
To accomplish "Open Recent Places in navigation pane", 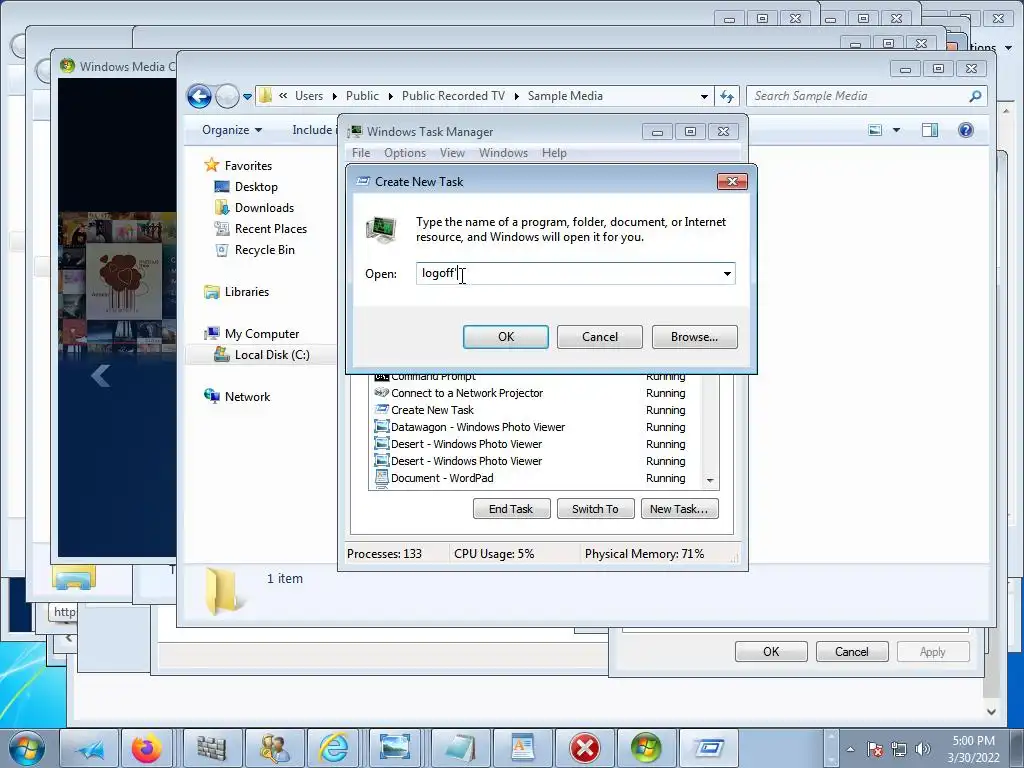I will tap(270, 229).
